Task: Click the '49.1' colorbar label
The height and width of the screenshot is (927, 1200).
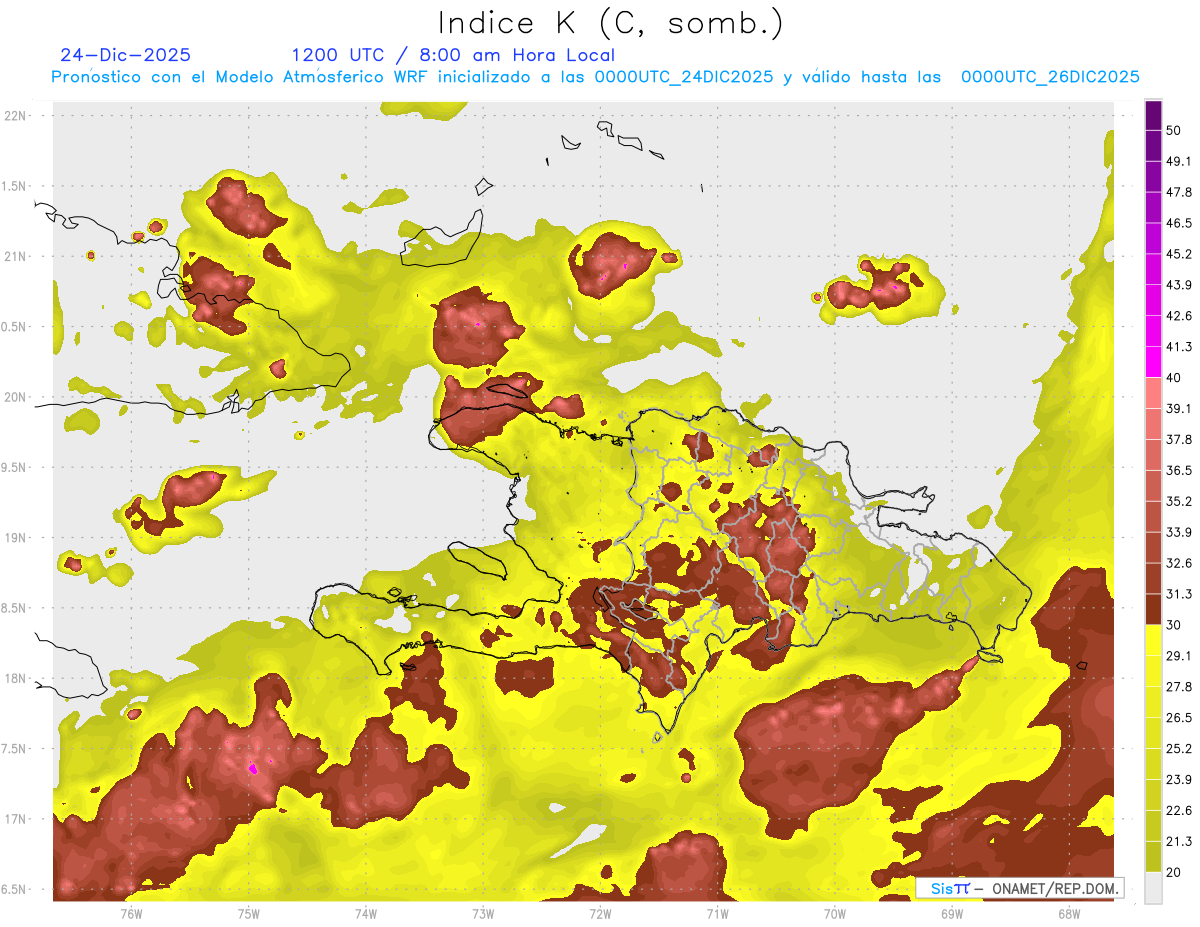Action: point(1179,161)
